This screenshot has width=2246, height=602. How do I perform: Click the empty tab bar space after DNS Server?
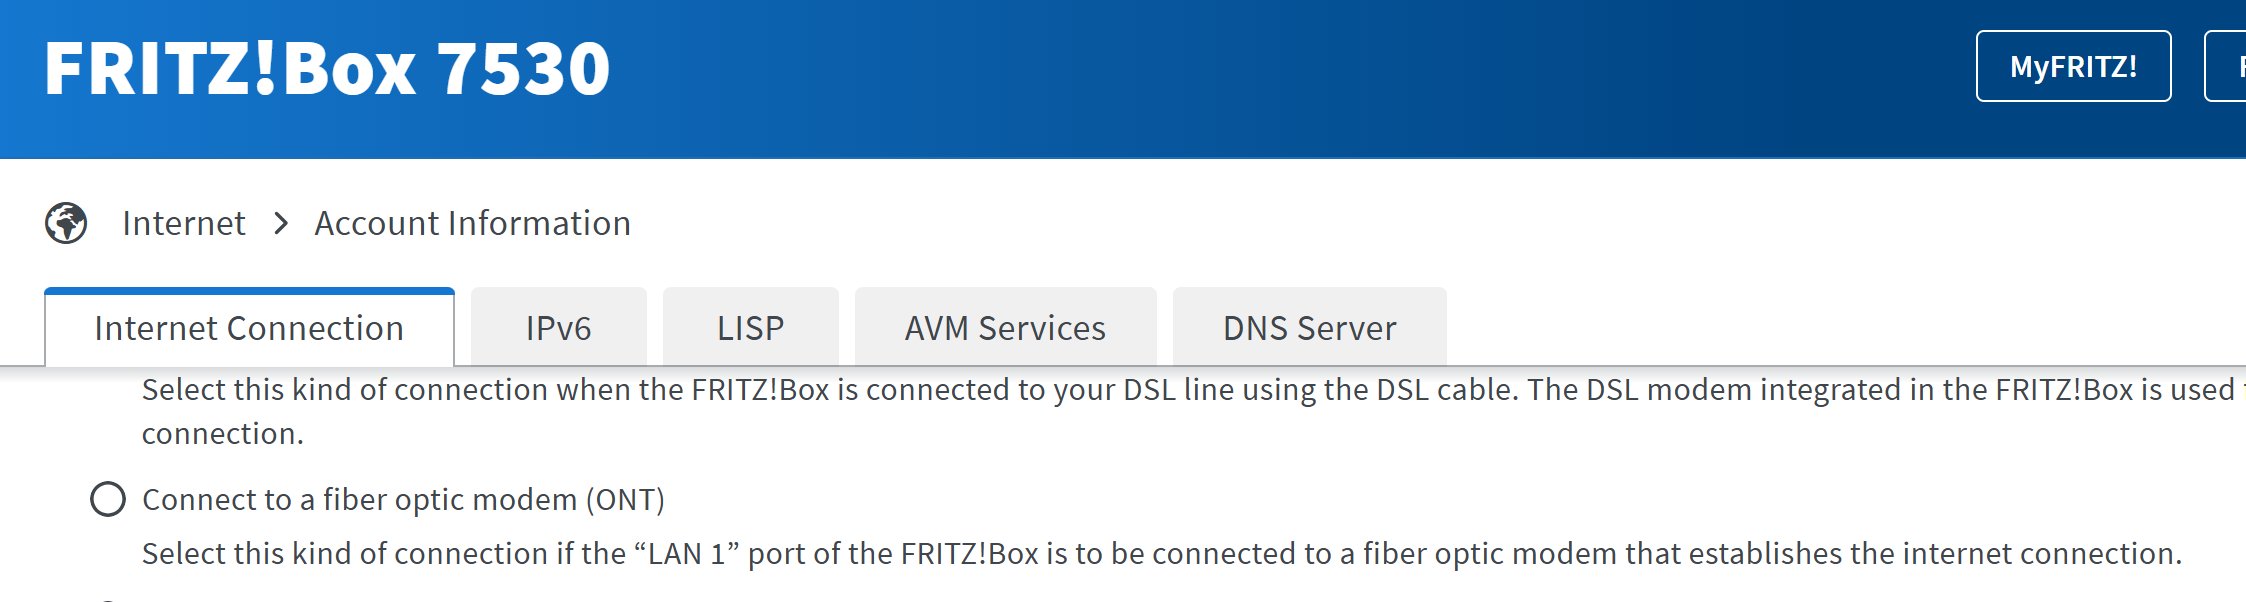point(1800,328)
